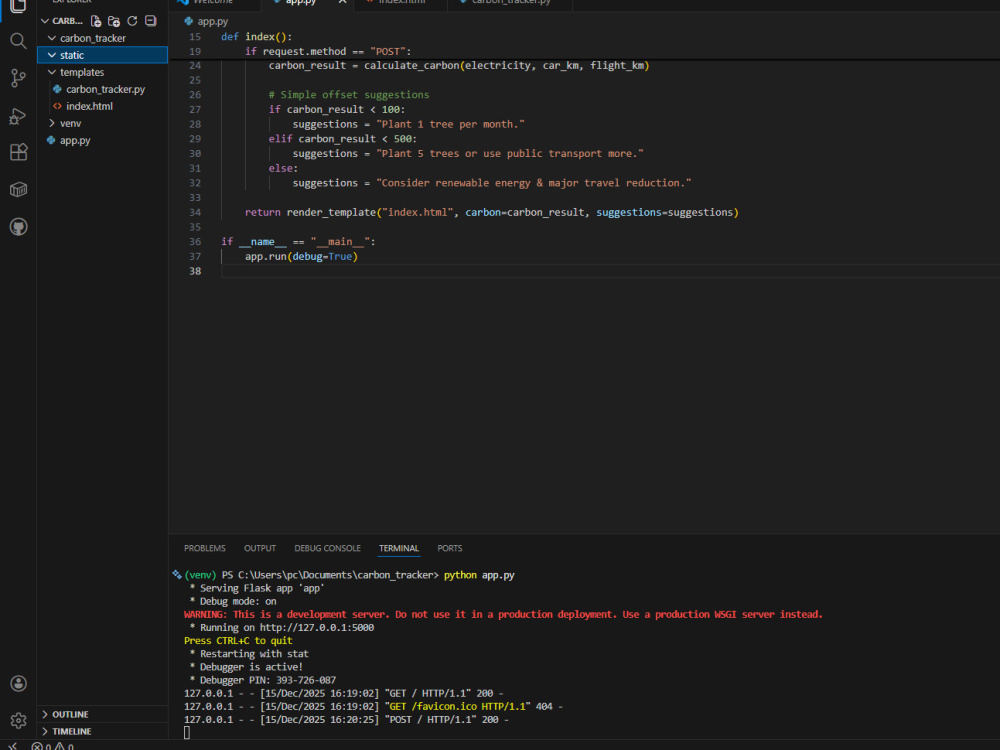1000x750 pixels.
Task: Click the red WARNING line in terminal
Action: pos(503,615)
